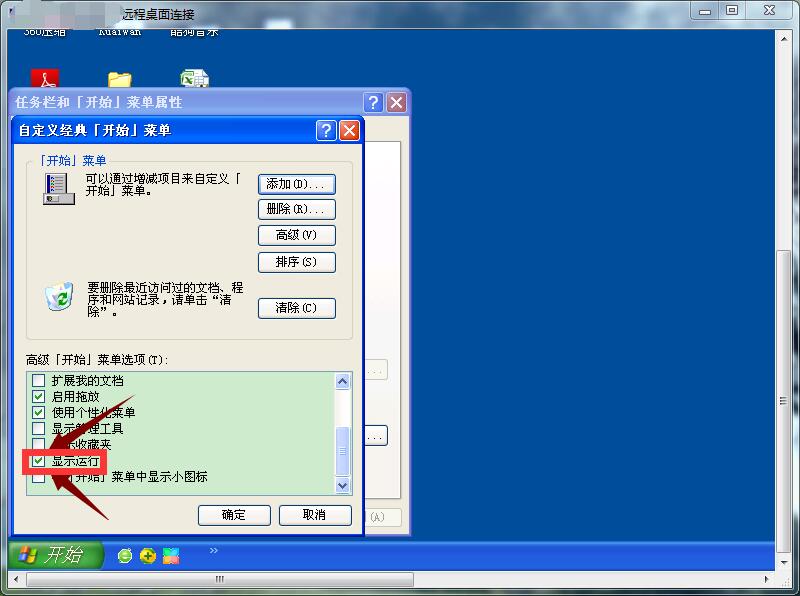Image resolution: width=800 pixels, height=596 pixels.
Task: Uncheck the 显示运行 option
Action: (x=38, y=462)
